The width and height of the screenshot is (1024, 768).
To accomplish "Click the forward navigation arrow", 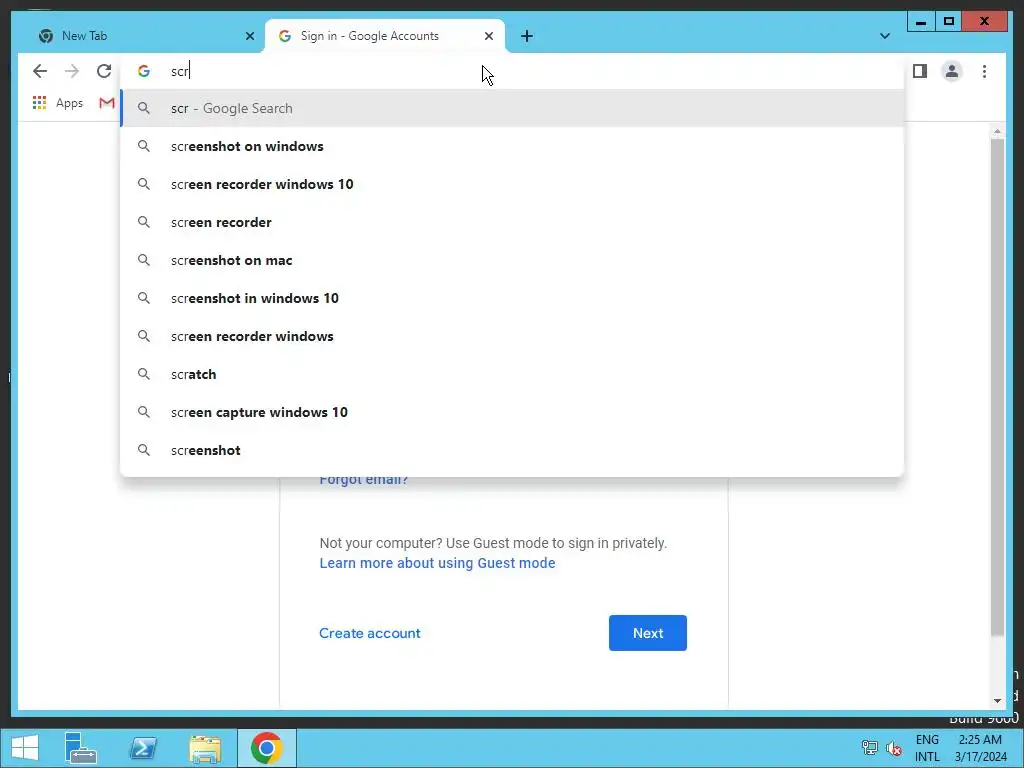I will (72, 71).
